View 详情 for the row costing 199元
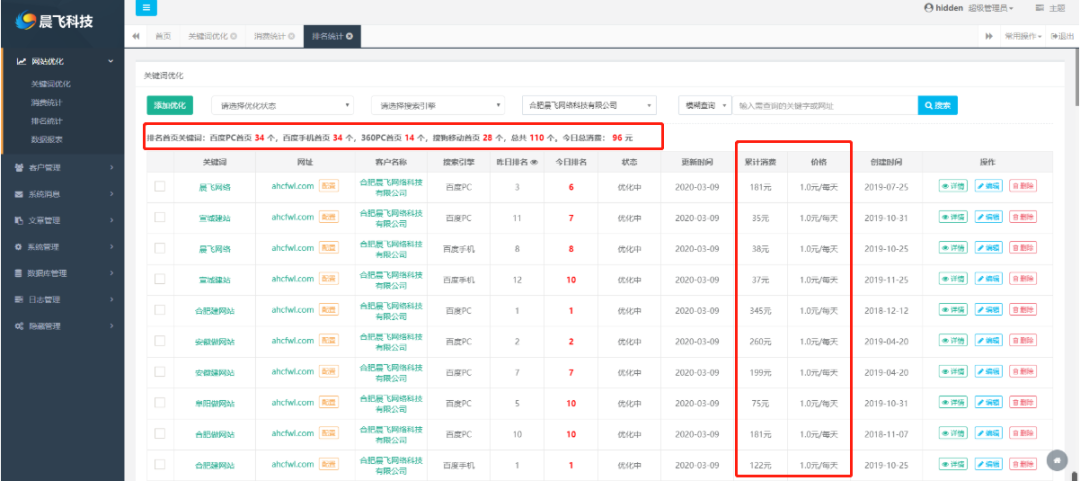 953,372
